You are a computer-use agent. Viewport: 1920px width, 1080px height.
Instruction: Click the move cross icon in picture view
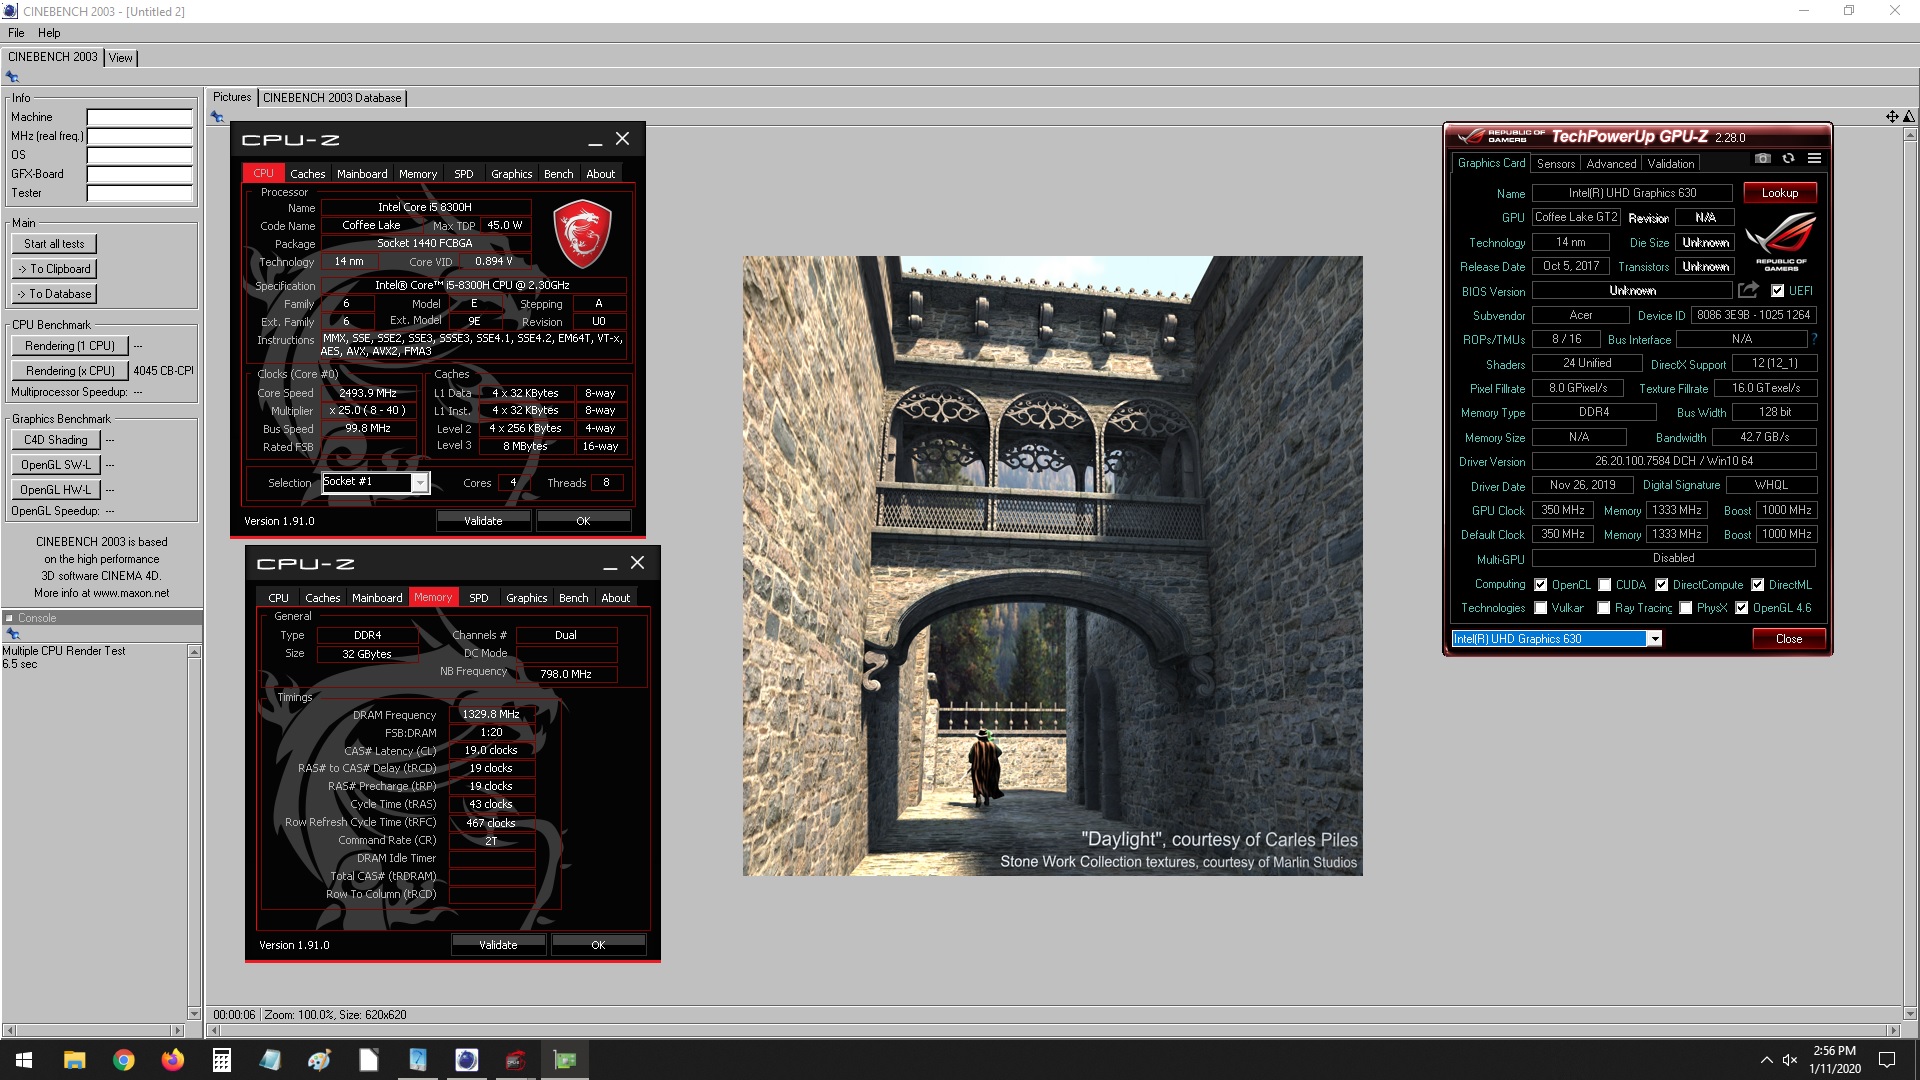point(1892,117)
